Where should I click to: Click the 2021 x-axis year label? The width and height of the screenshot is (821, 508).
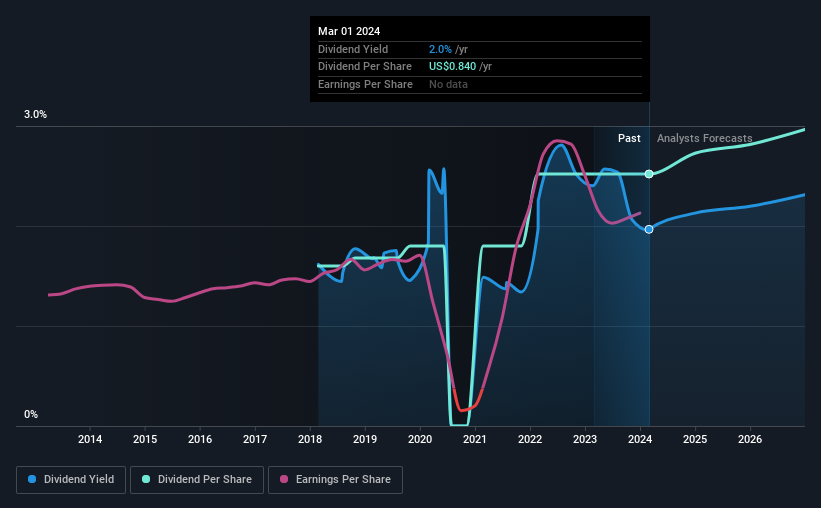(x=475, y=439)
